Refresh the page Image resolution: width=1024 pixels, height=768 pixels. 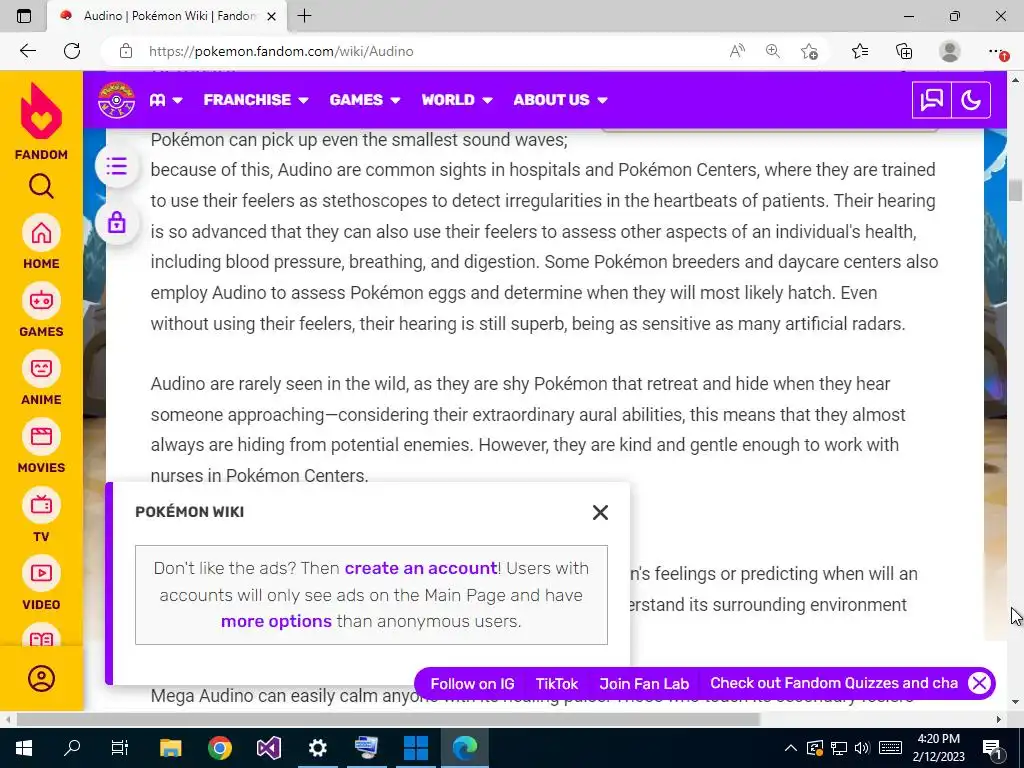coord(72,51)
